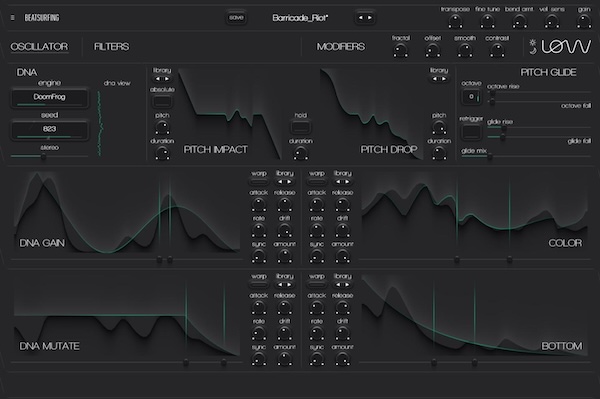
Task: Click the BOTTOM envelope curve display
Action: 474,316
